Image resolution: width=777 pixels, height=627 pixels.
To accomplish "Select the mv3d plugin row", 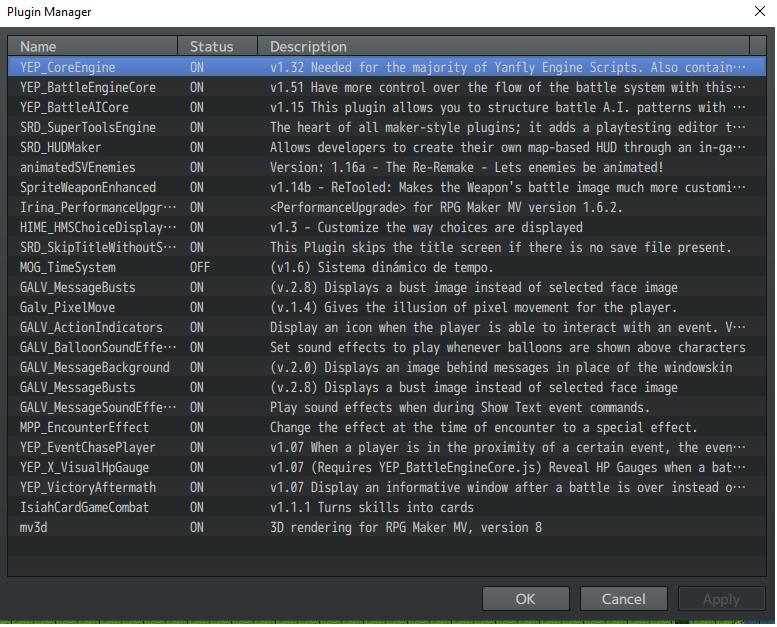I will 387,527.
